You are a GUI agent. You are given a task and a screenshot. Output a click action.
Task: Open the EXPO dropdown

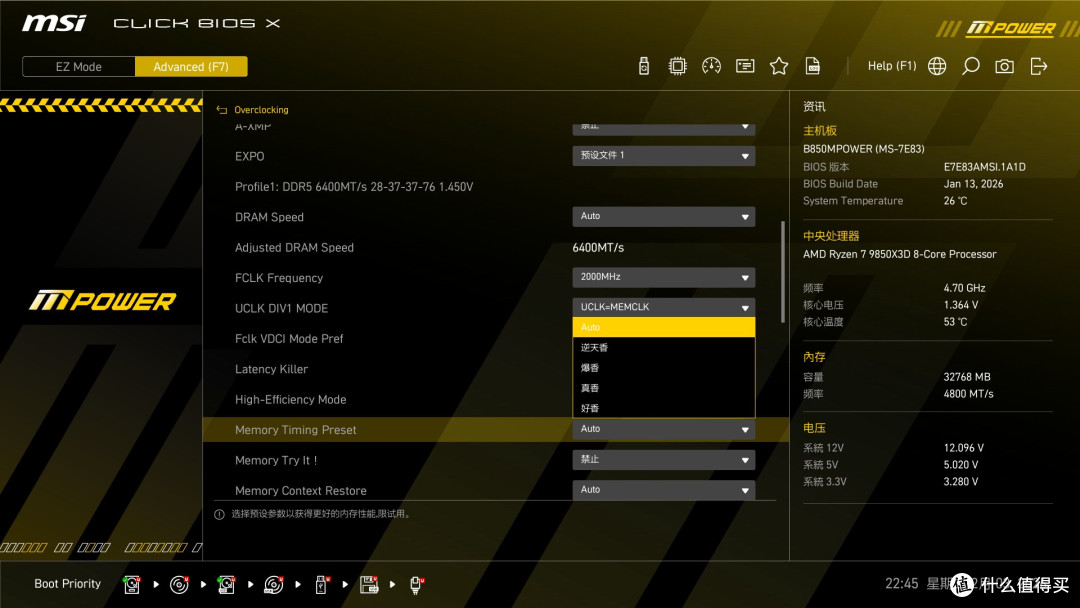pos(663,156)
